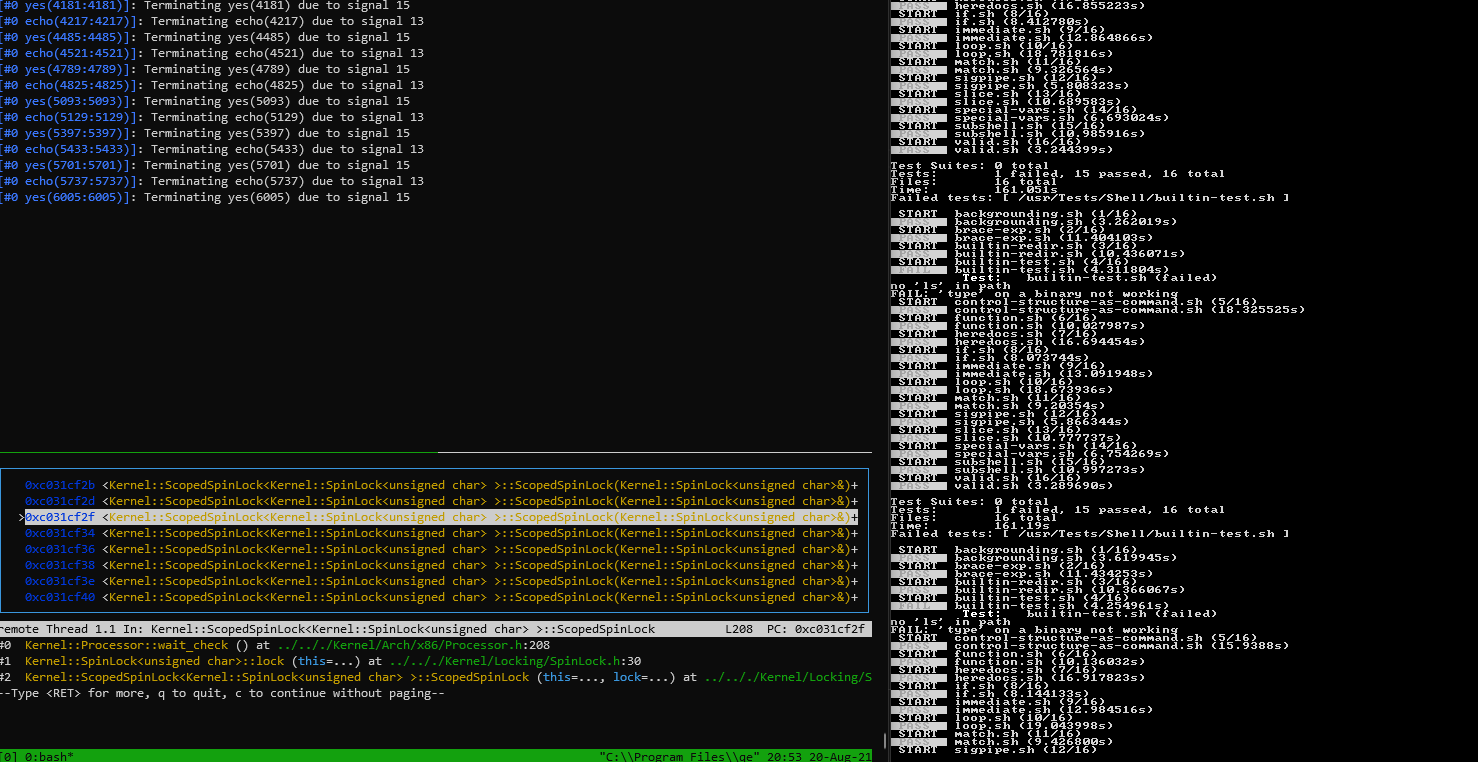Click the "L208" line indicator
The height and width of the screenshot is (762, 1478).
tap(739, 629)
